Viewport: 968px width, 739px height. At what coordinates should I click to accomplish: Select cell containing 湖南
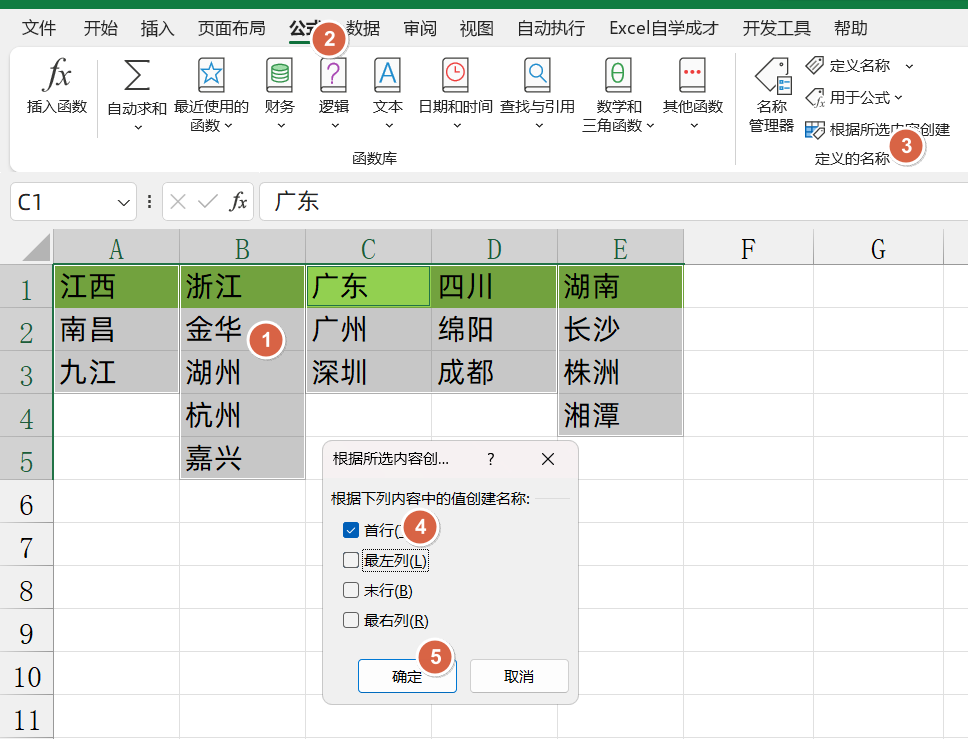click(x=620, y=286)
